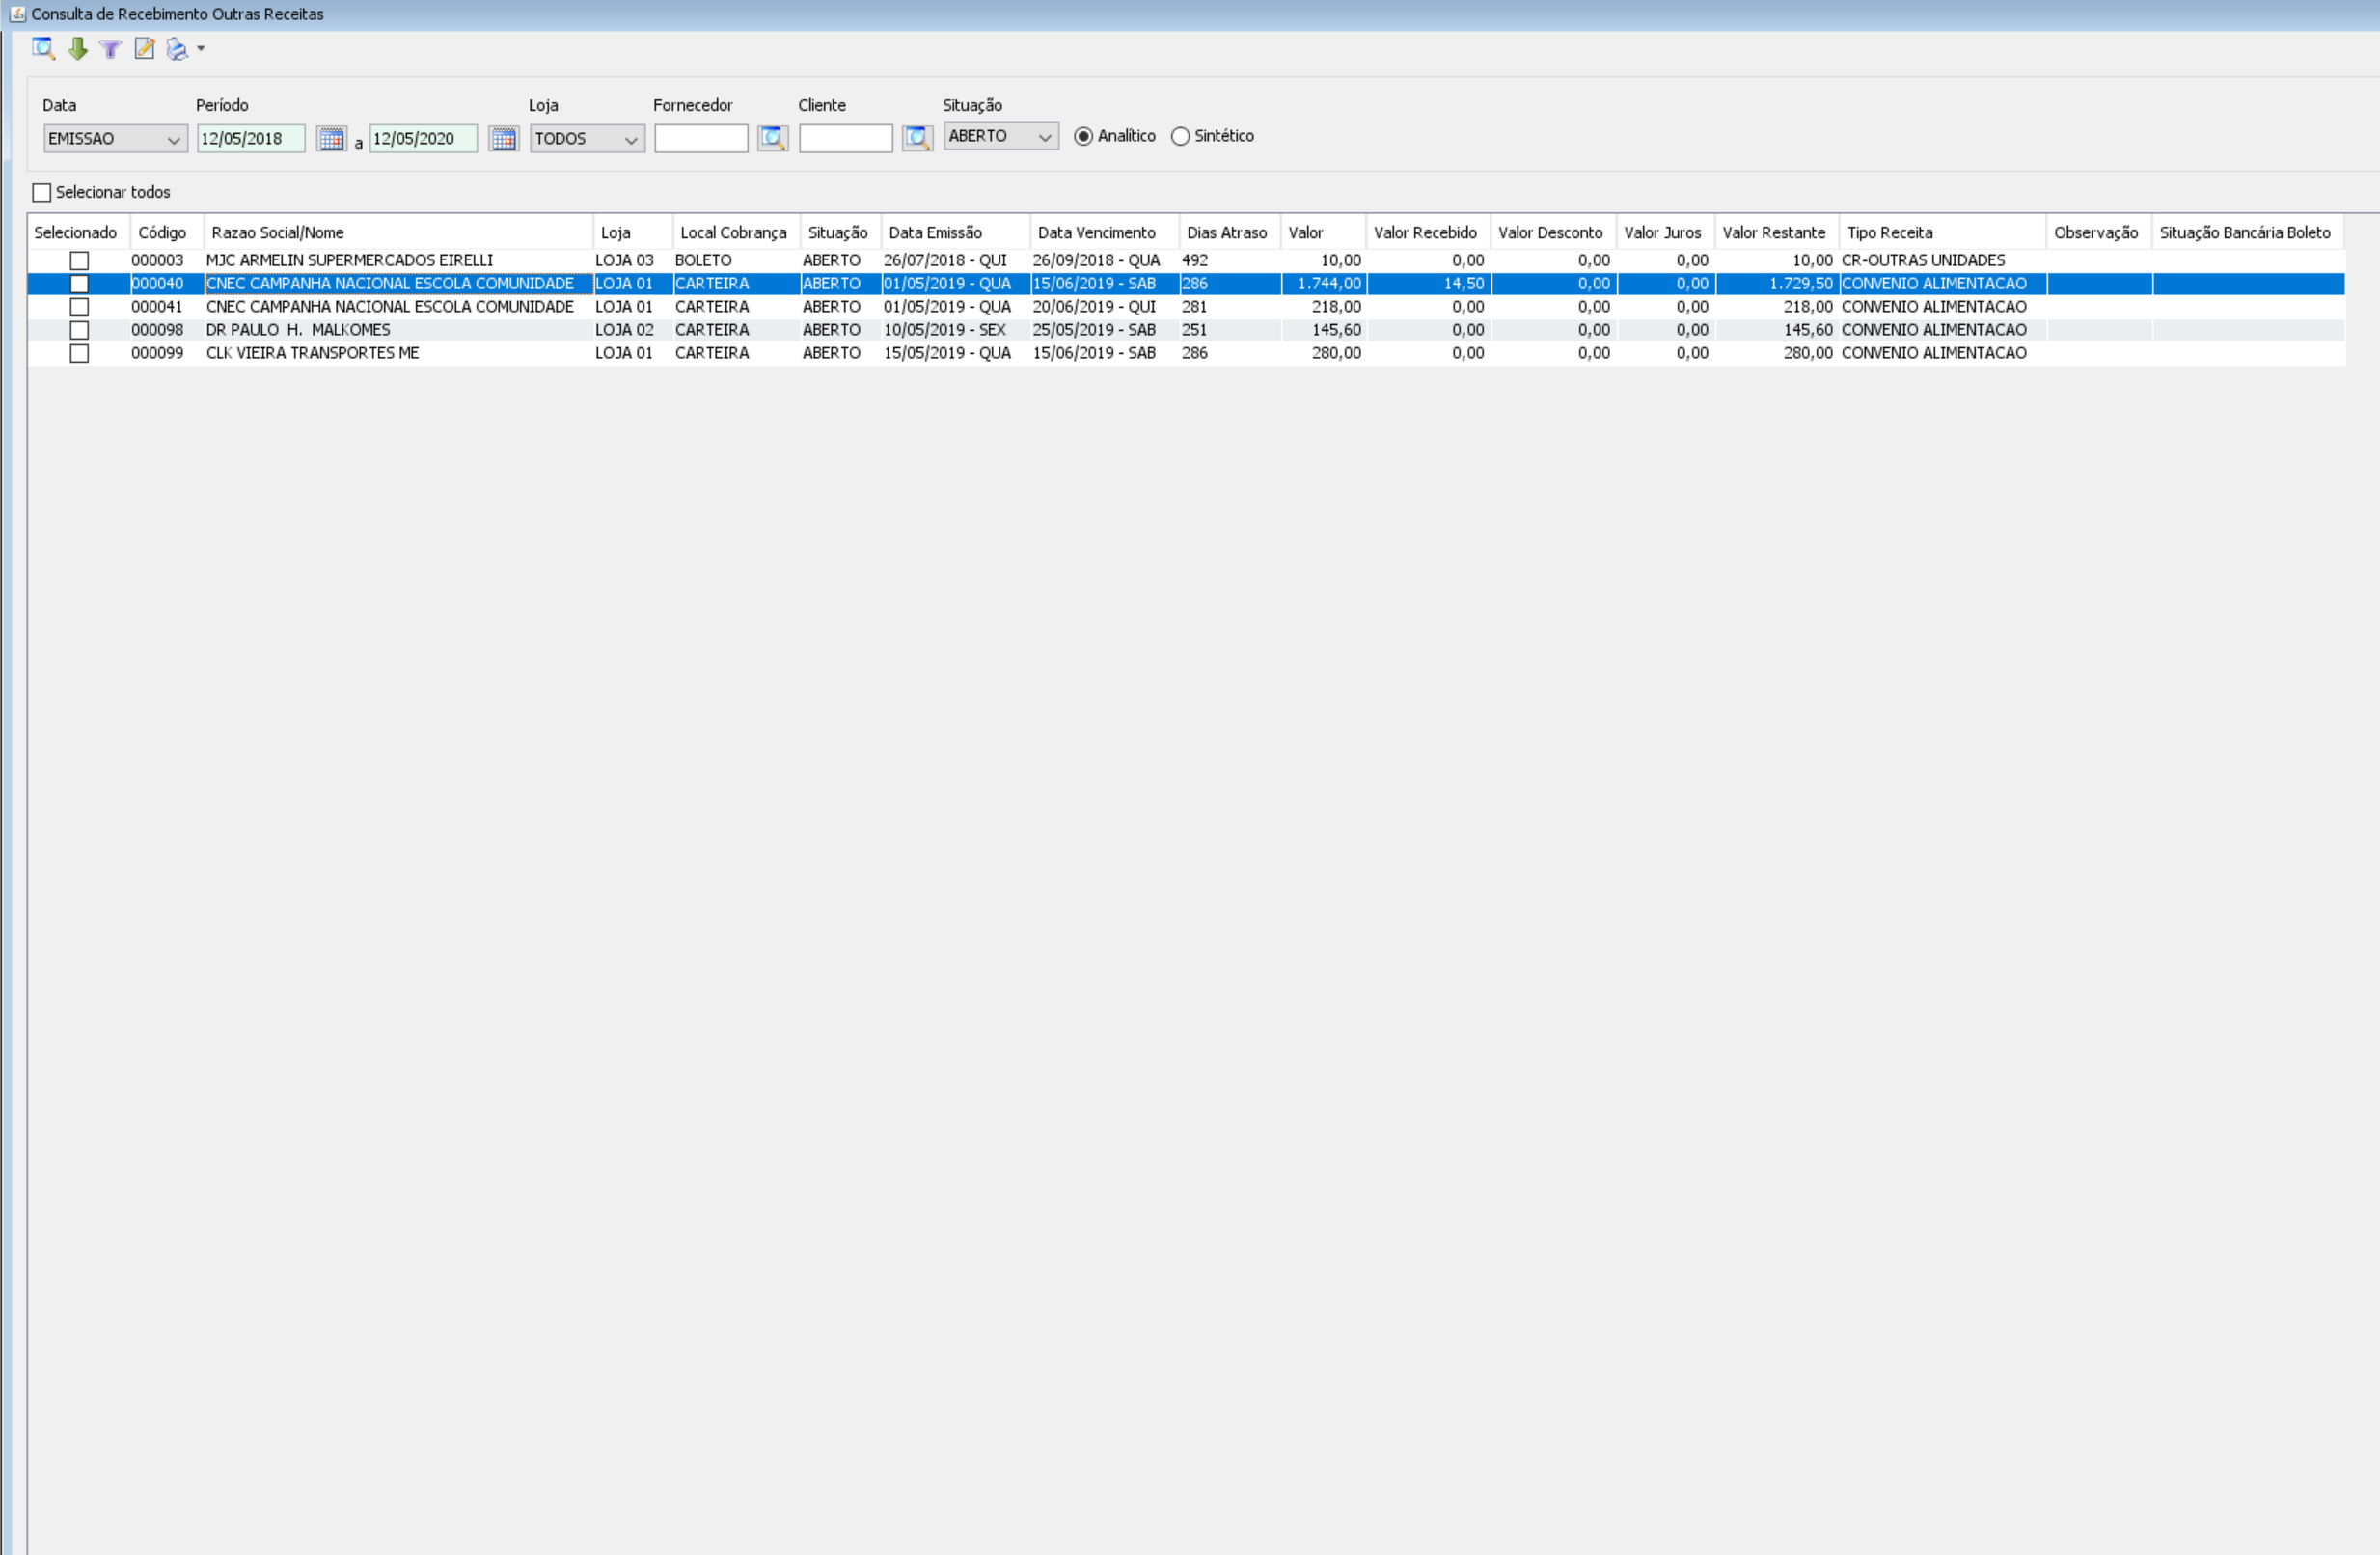Expand the printer options dropdown arrow
The image size is (2380, 1555).
[x=201, y=48]
